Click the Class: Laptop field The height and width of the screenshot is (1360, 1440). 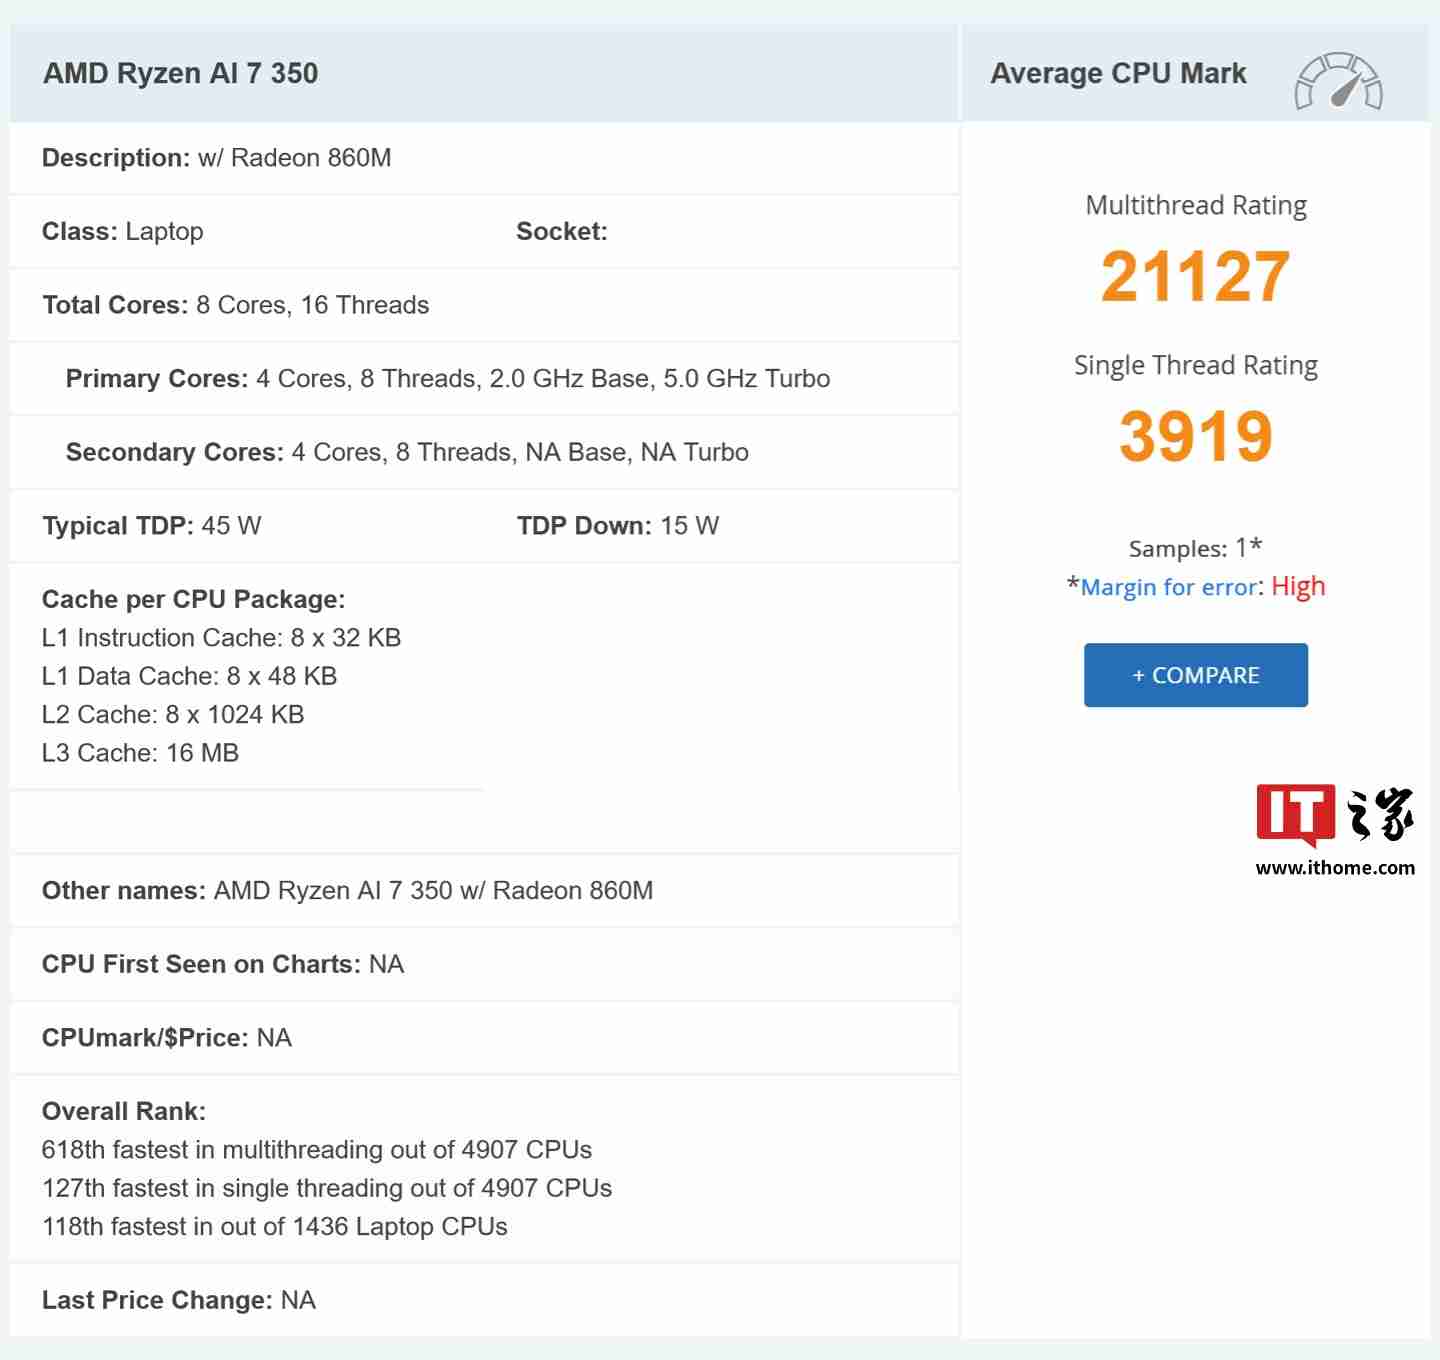coord(123,231)
